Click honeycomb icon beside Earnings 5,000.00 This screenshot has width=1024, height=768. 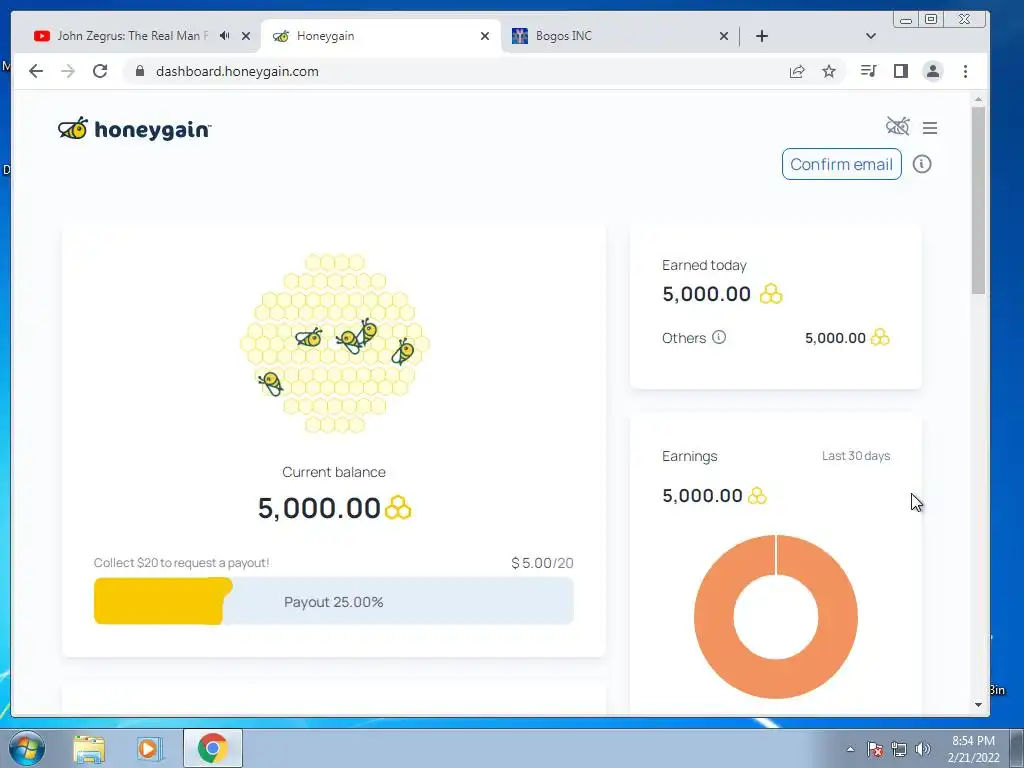[x=757, y=496]
